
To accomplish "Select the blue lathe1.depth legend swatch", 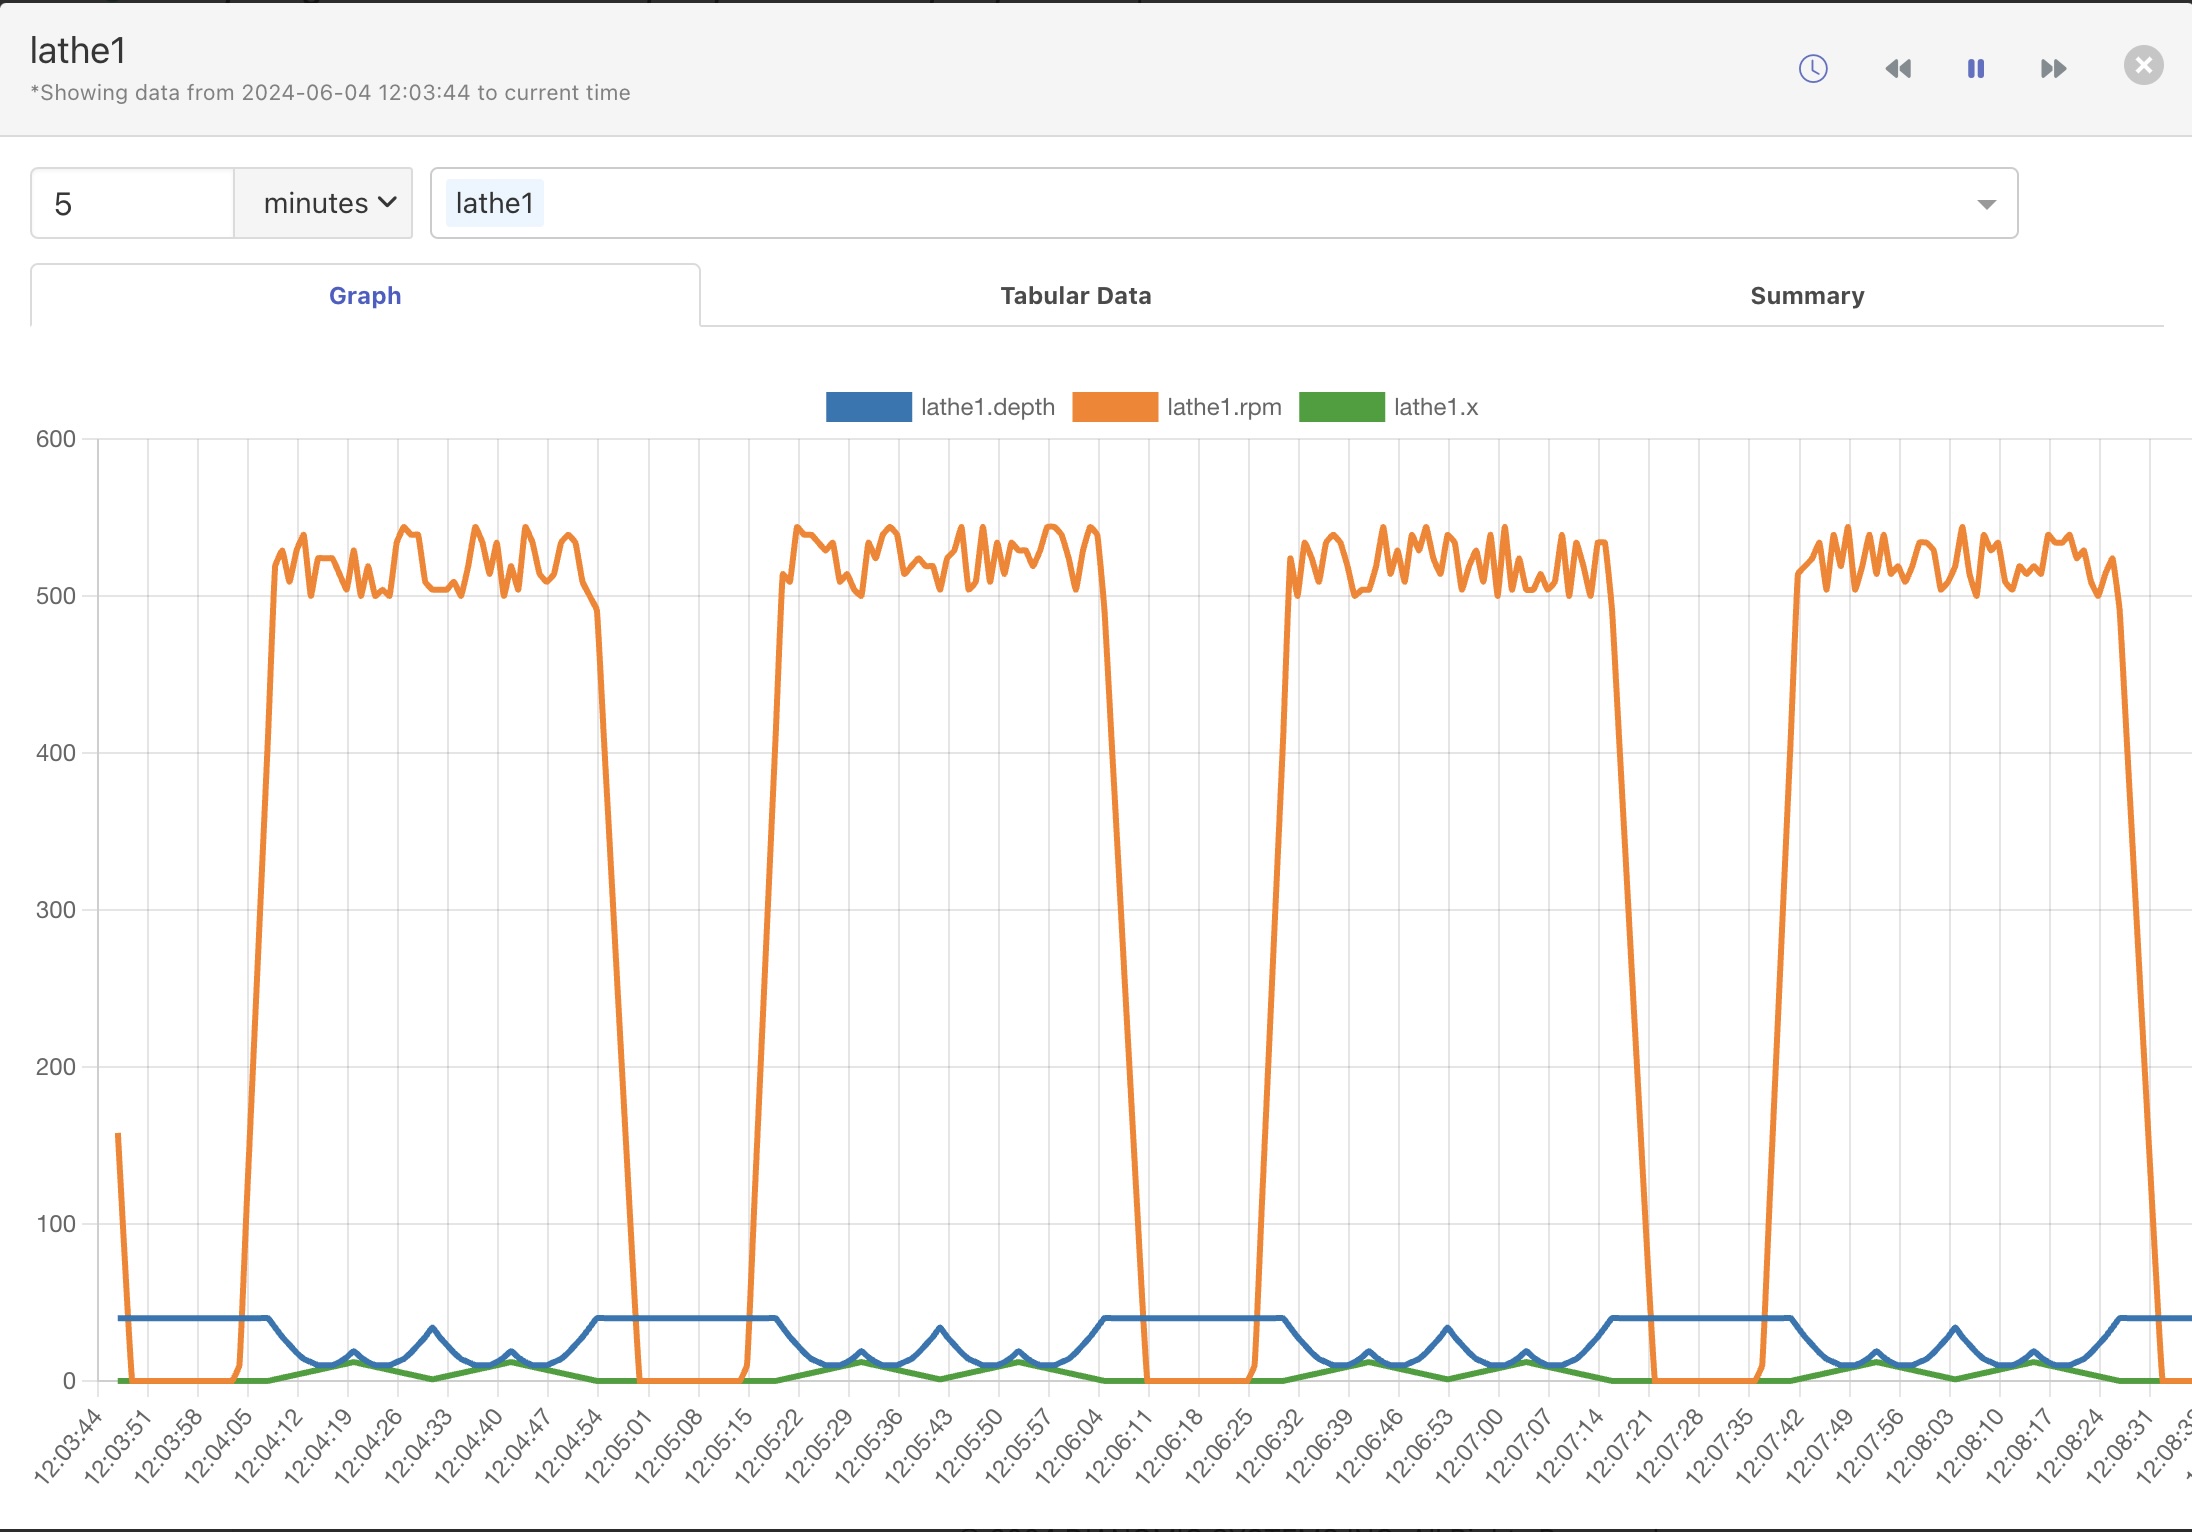I will tap(866, 407).
